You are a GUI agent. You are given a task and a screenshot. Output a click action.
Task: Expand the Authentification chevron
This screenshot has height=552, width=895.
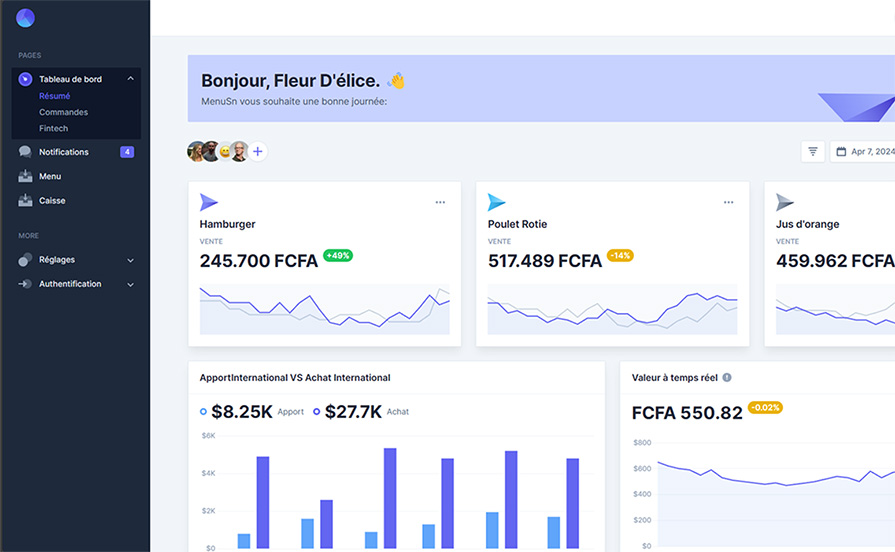130,284
